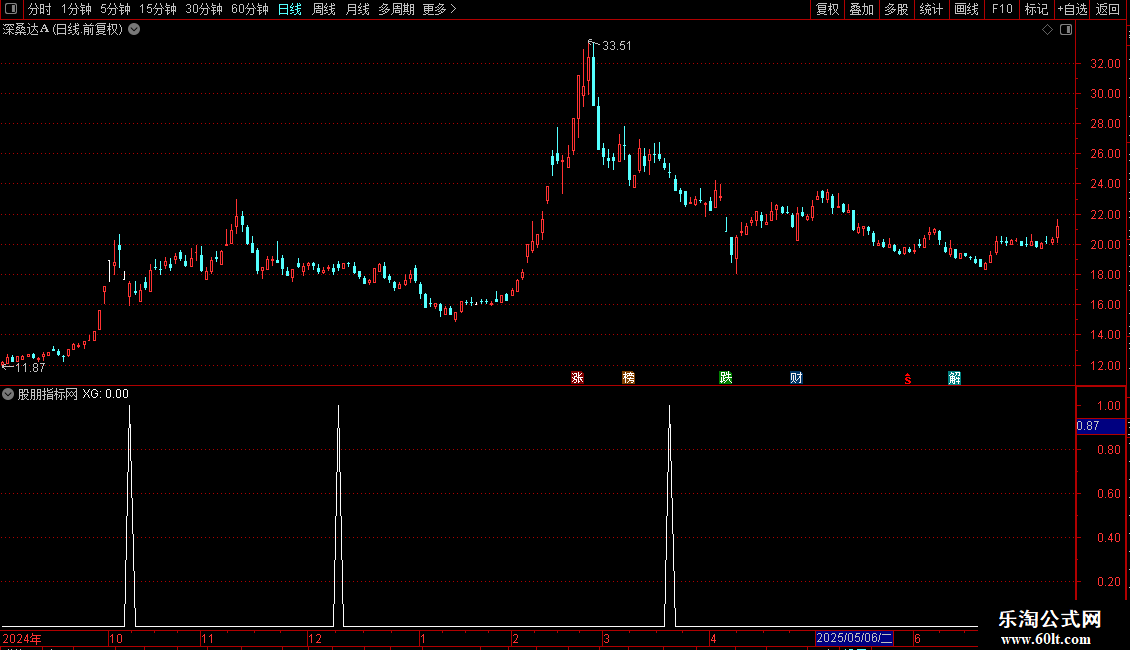Click the 2025/05/06 date label on the time axis
The height and width of the screenshot is (650, 1130).
[854, 638]
